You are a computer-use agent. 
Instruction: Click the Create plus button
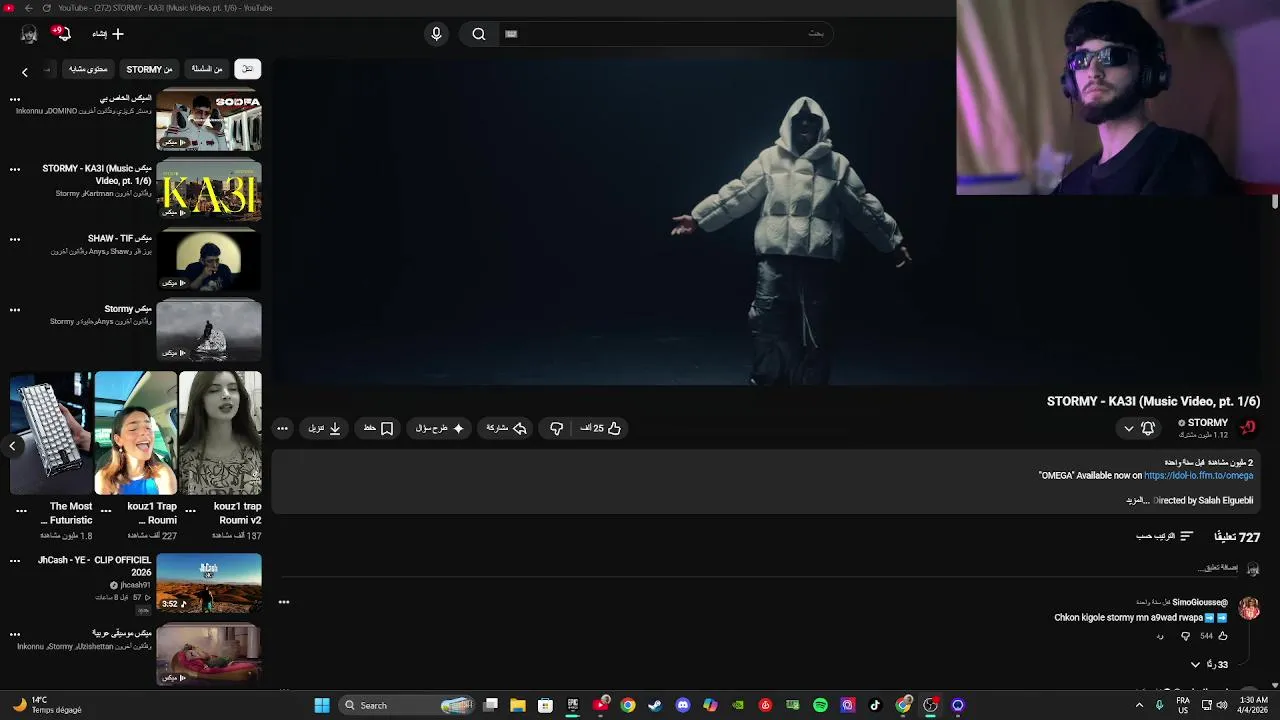click(x=108, y=34)
